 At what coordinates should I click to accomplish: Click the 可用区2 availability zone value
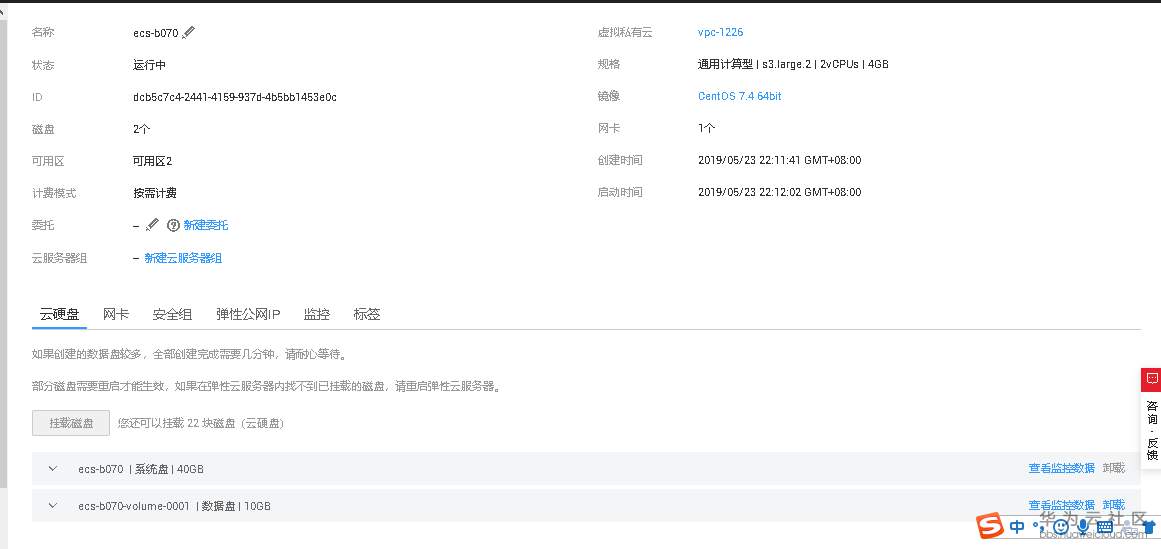click(x=153, y=161)
